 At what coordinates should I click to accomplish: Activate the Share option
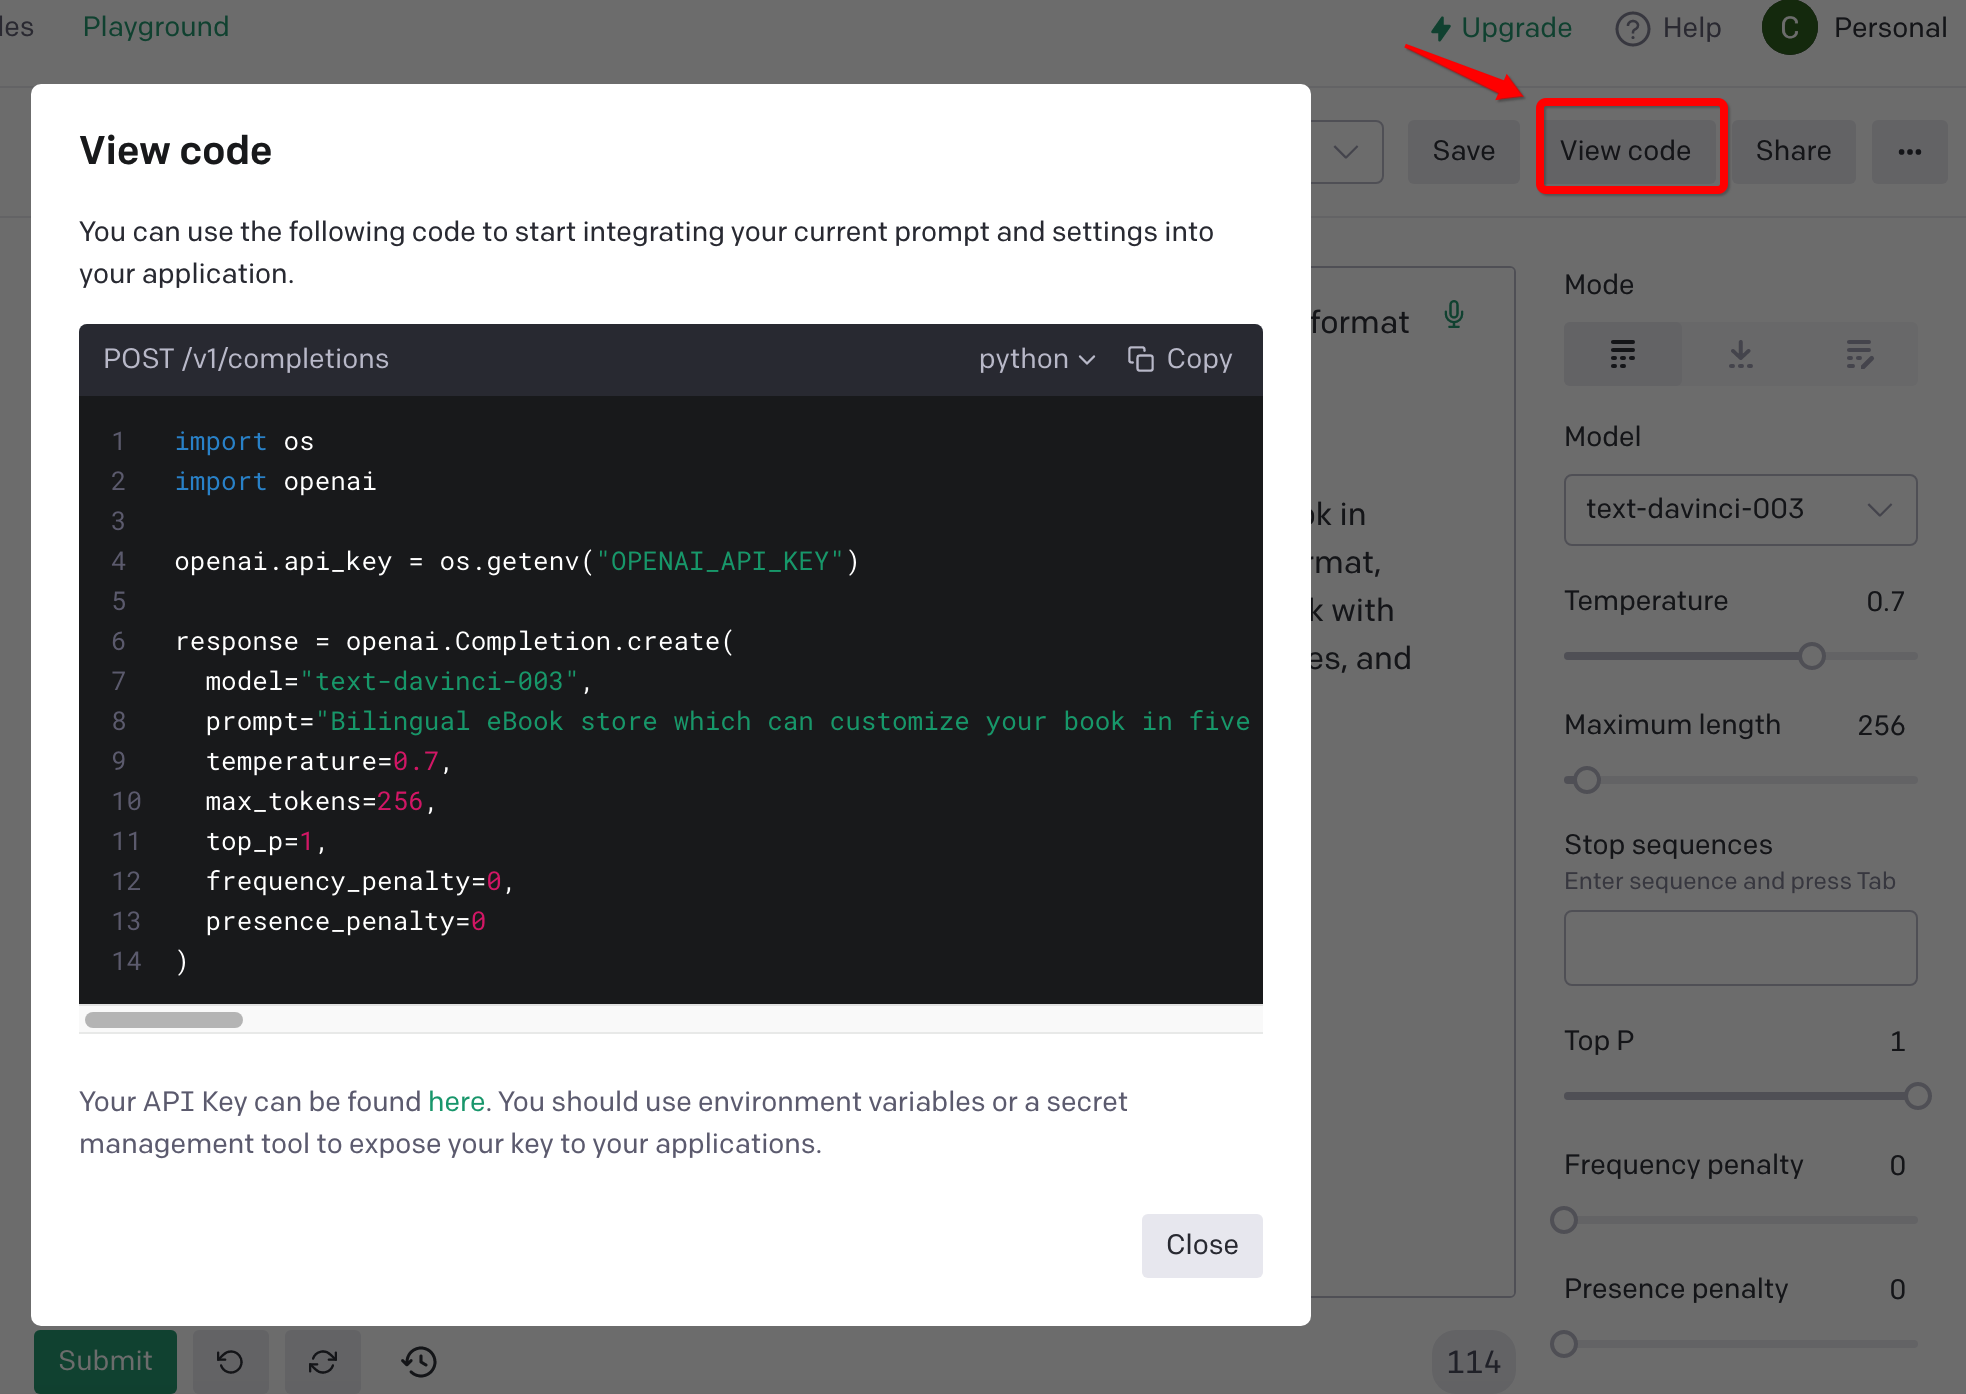(x=1793, y=151)
